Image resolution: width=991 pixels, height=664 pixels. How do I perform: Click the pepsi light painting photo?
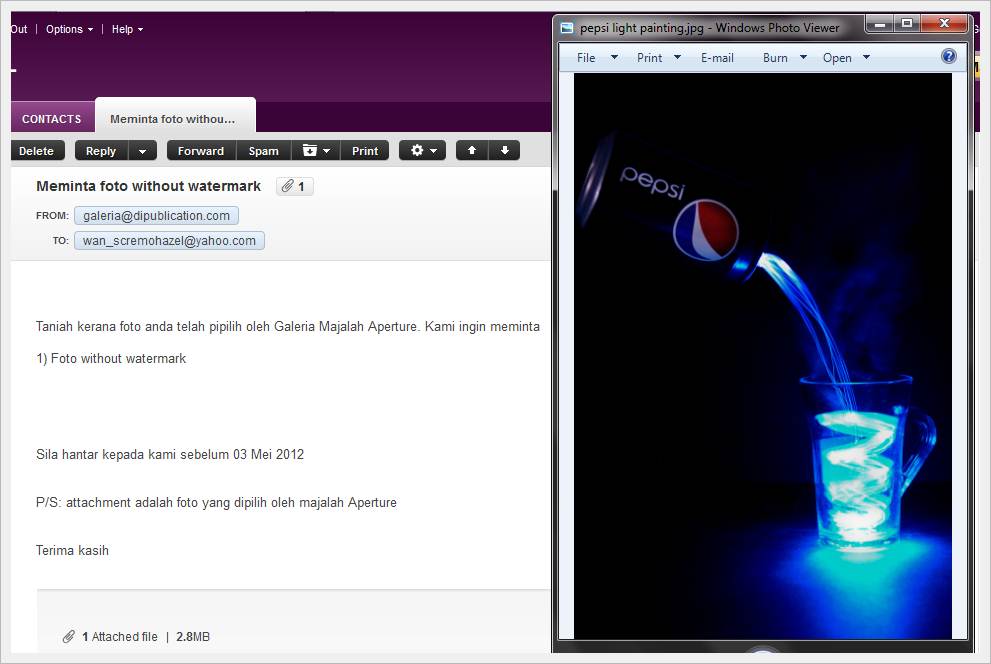[763, 356]
